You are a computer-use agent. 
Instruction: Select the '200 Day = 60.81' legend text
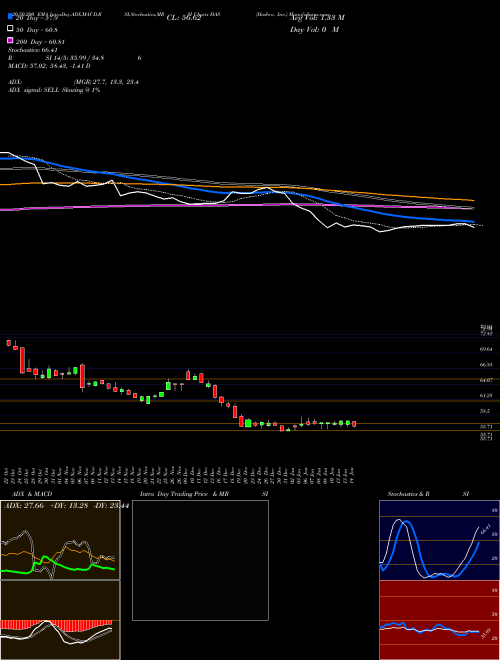point(40,42)
